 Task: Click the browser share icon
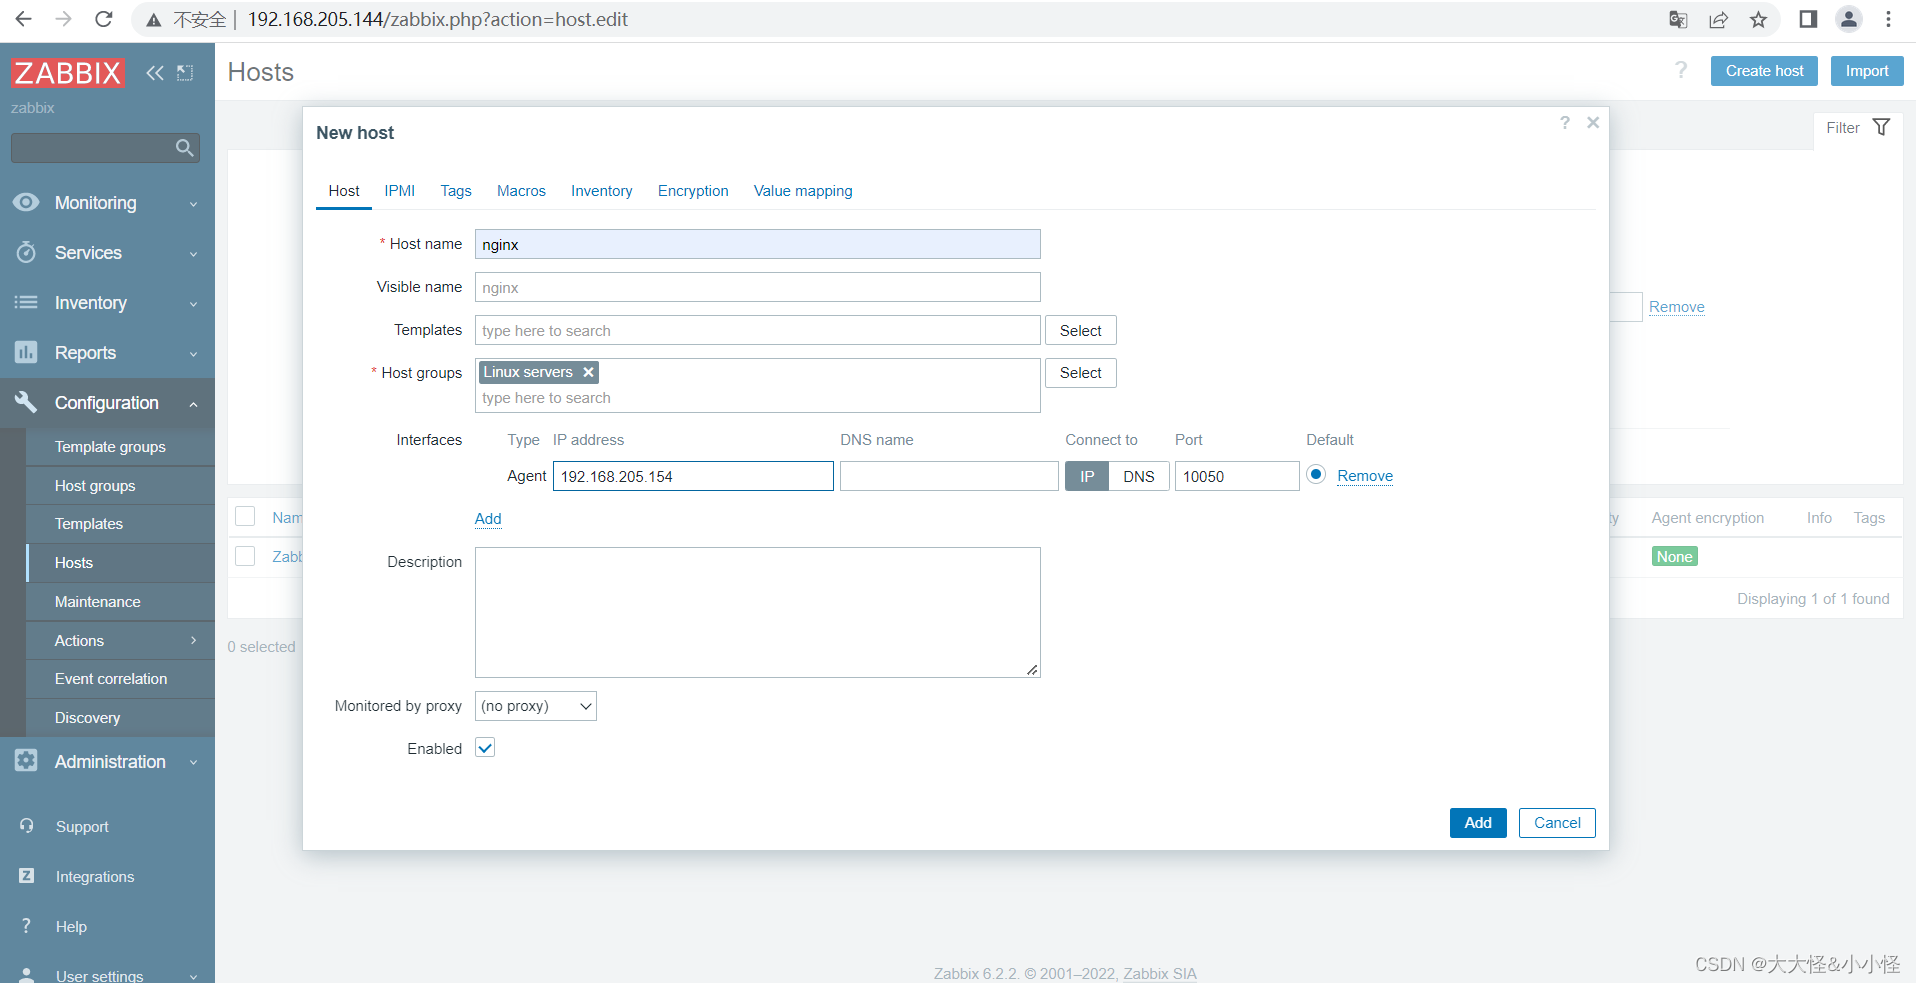[x=1719, y=19]
